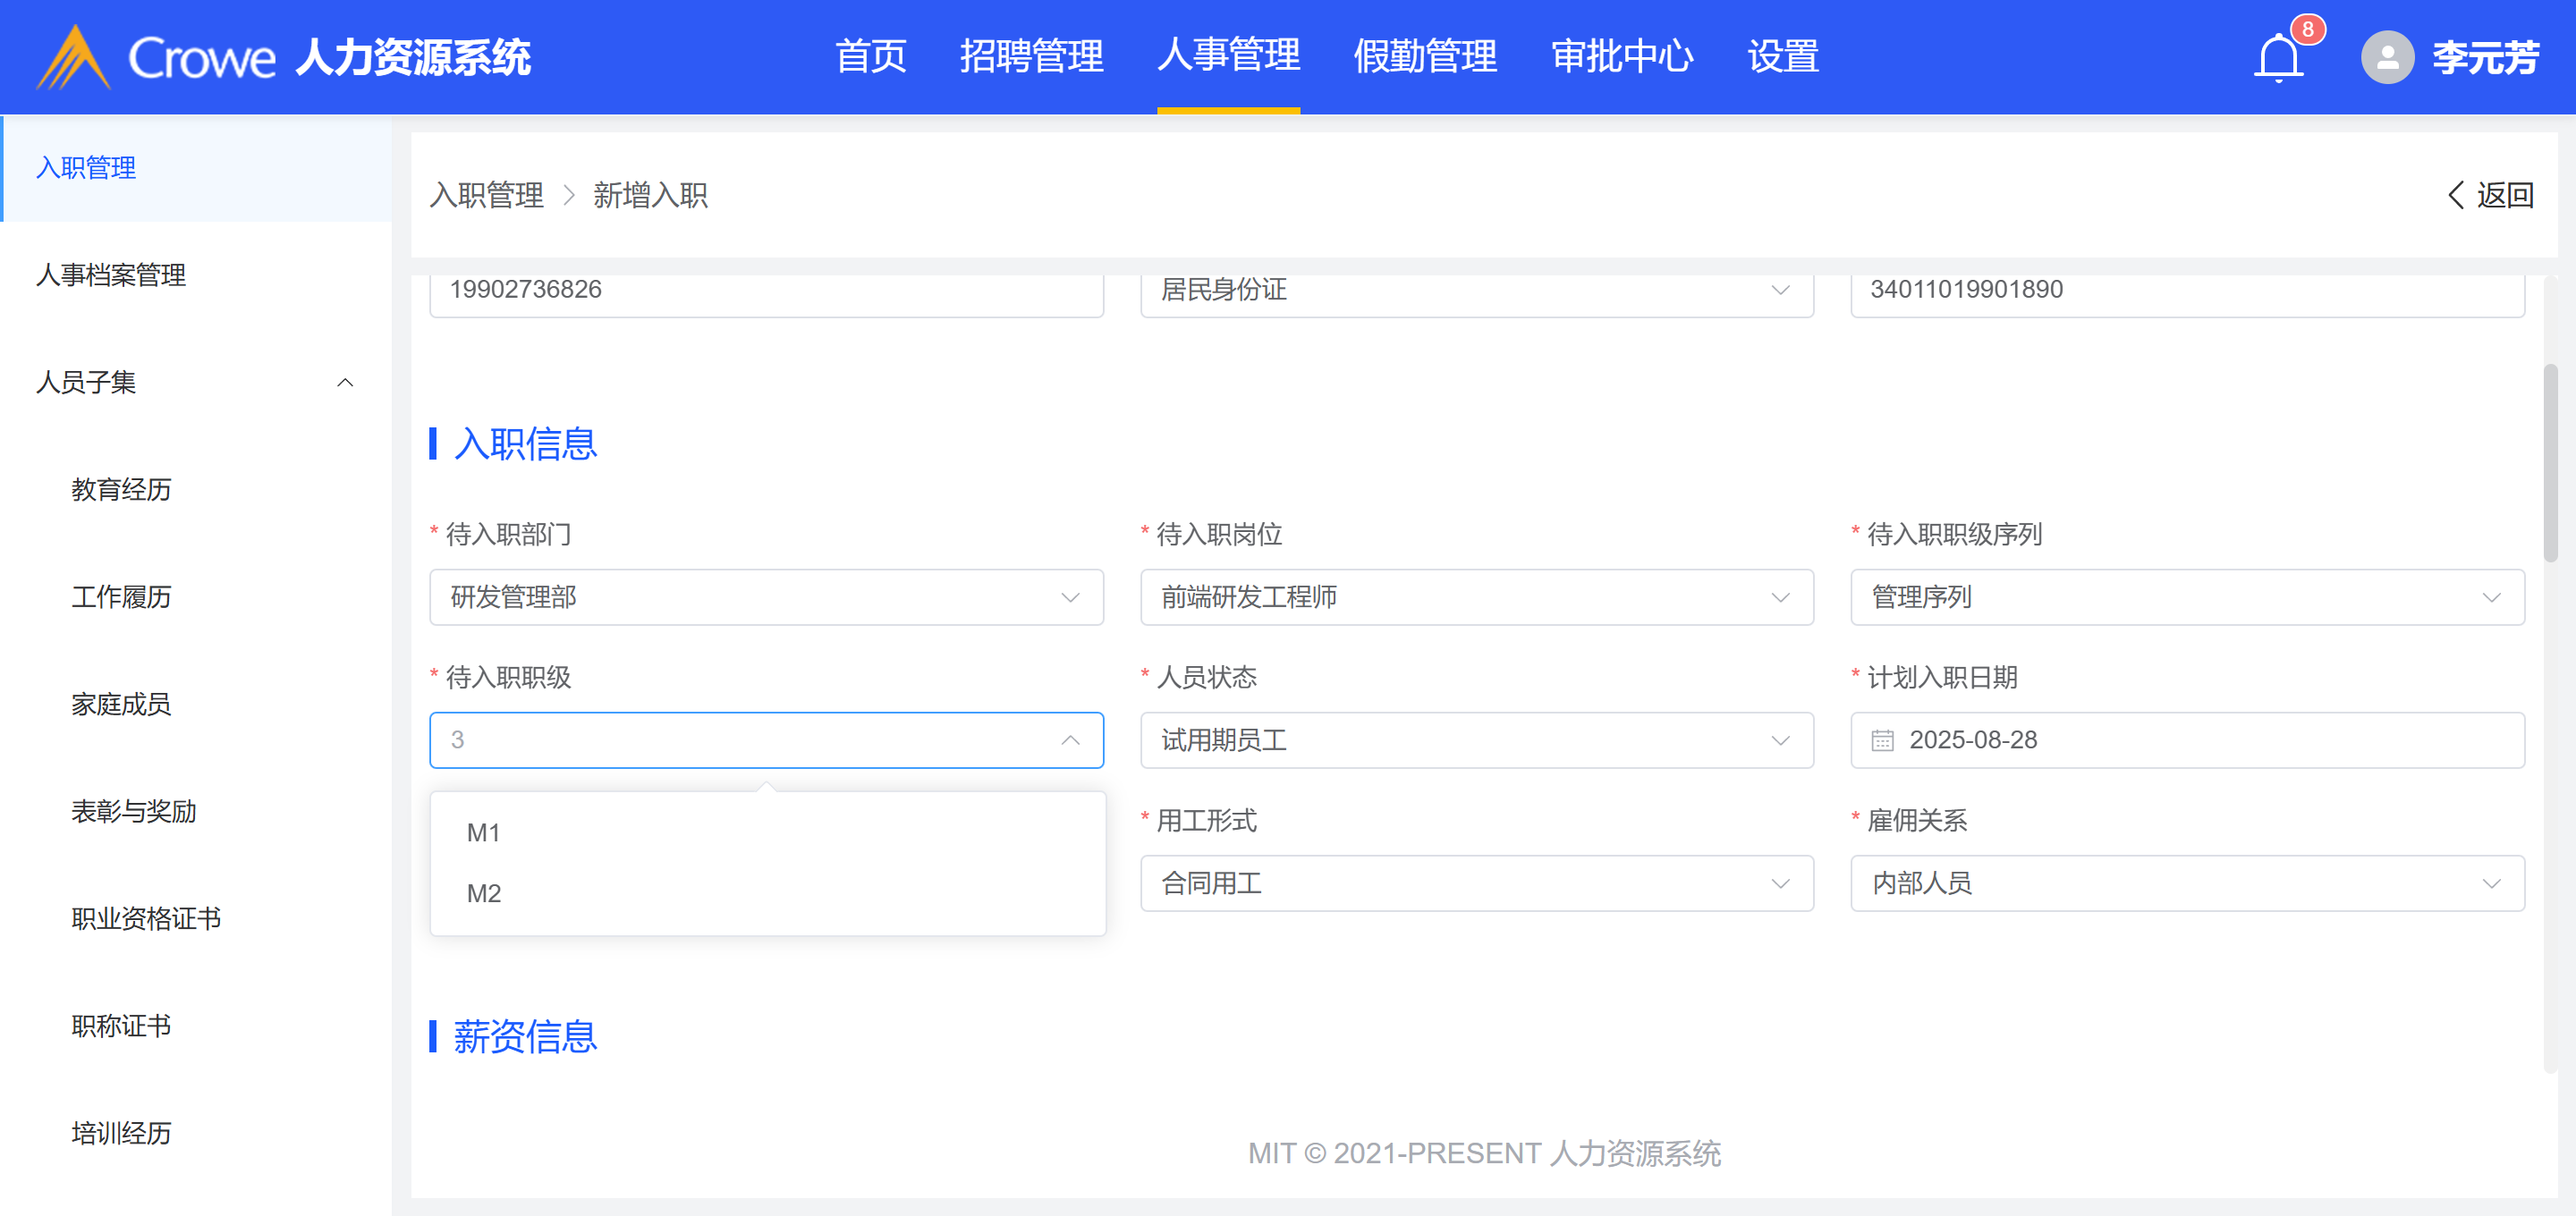Open 人事档案管理 in sidebar
2576x1216 pixels.
click(x=111, y=275)
